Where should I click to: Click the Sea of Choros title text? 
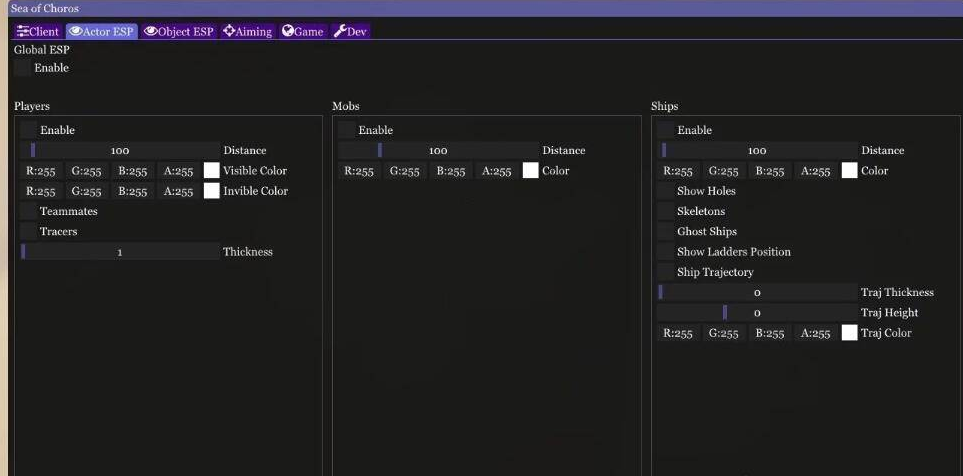tap(45, 9)
